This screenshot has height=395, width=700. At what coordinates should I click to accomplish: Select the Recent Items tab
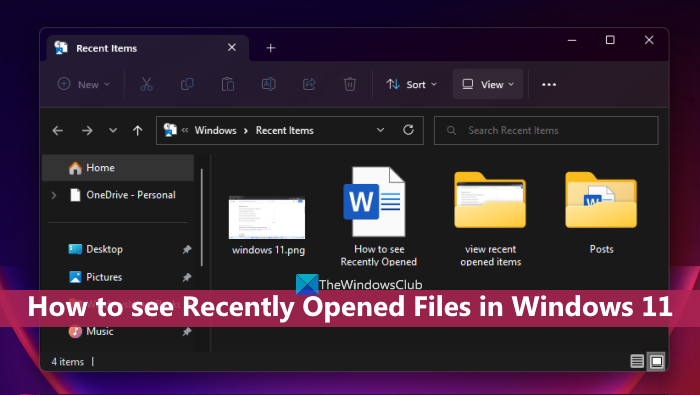[x=147, y=48]
